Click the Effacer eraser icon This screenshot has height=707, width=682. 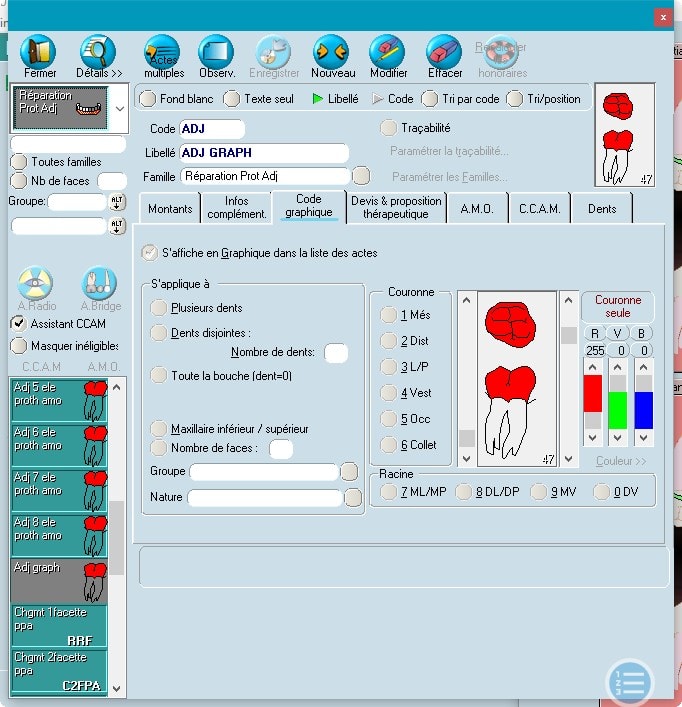pos(444,52)
